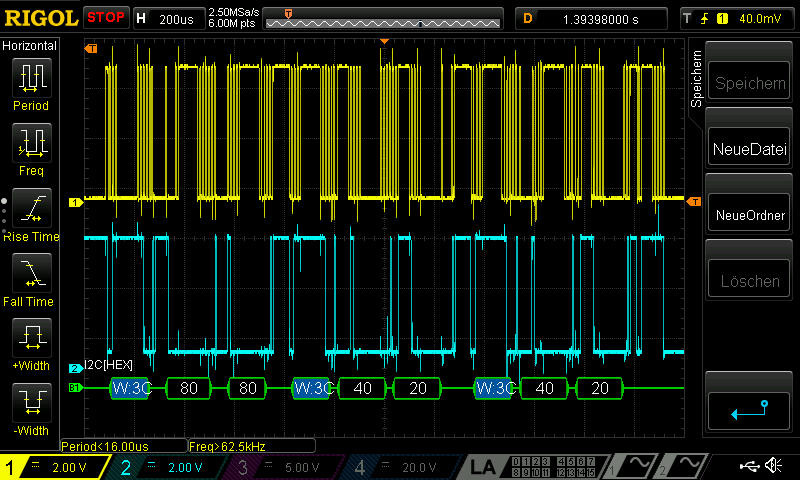
Task: Pick the +Width measurement icon
Action: (30, 338)
